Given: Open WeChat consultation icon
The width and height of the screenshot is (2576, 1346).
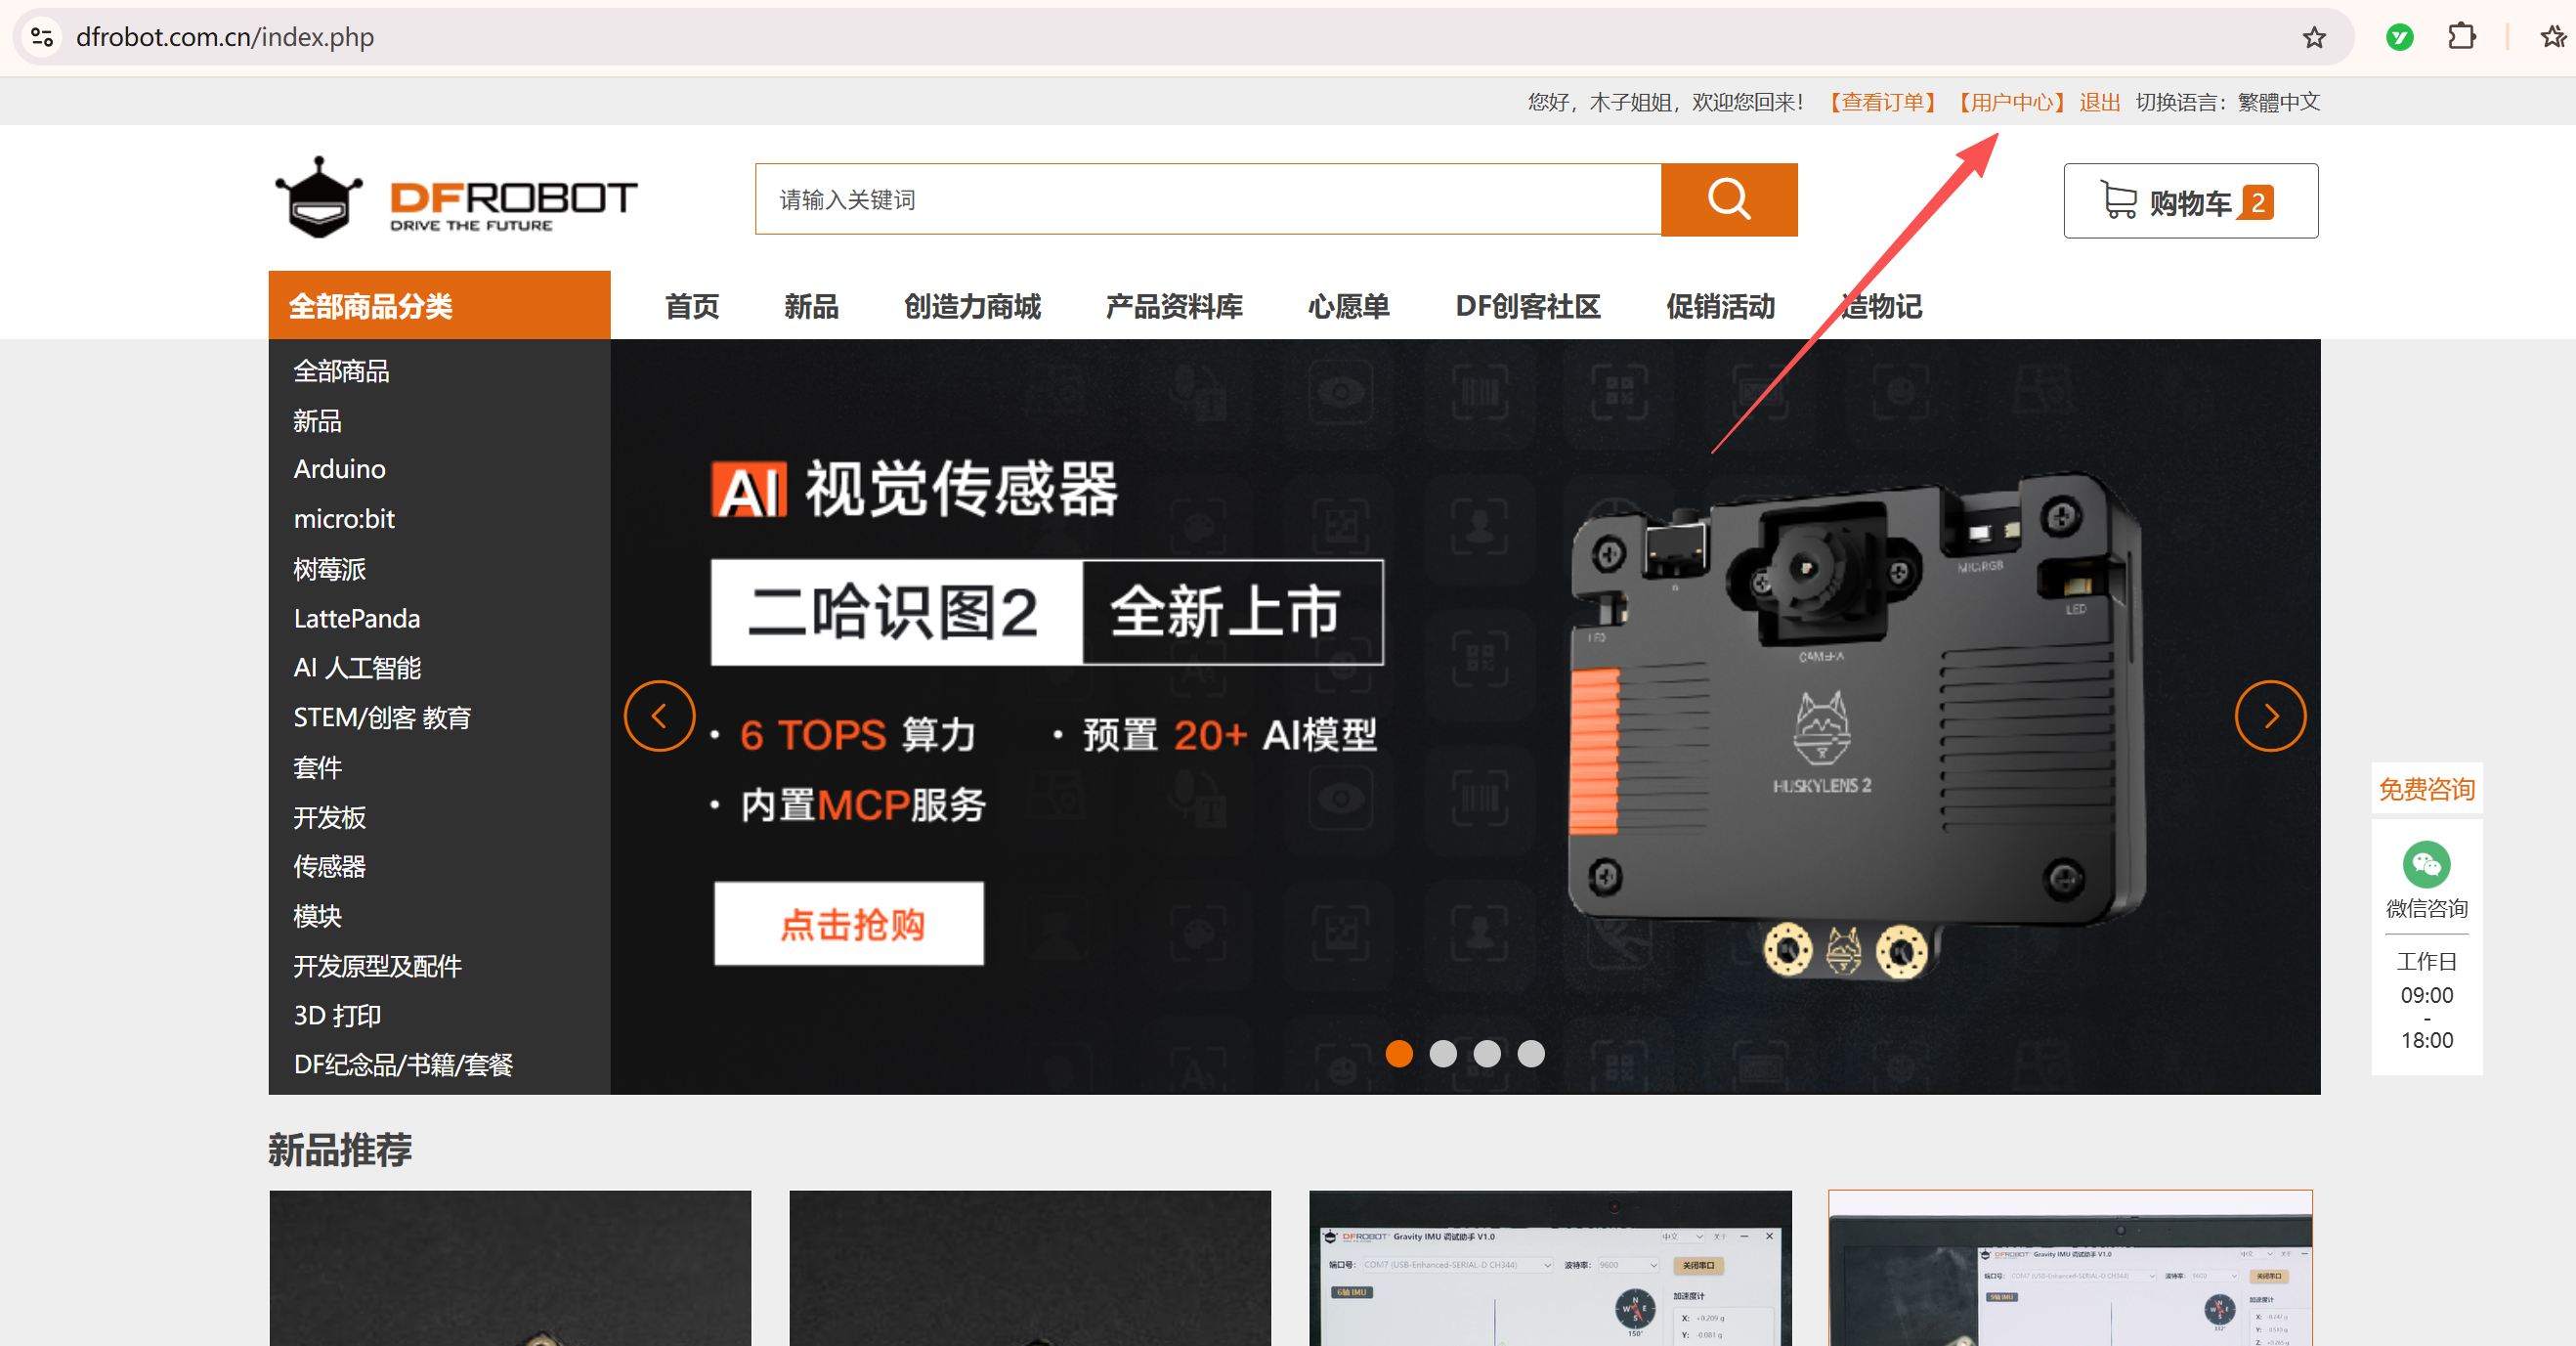Looking at the screenshot, I should tap(2426, 865).
